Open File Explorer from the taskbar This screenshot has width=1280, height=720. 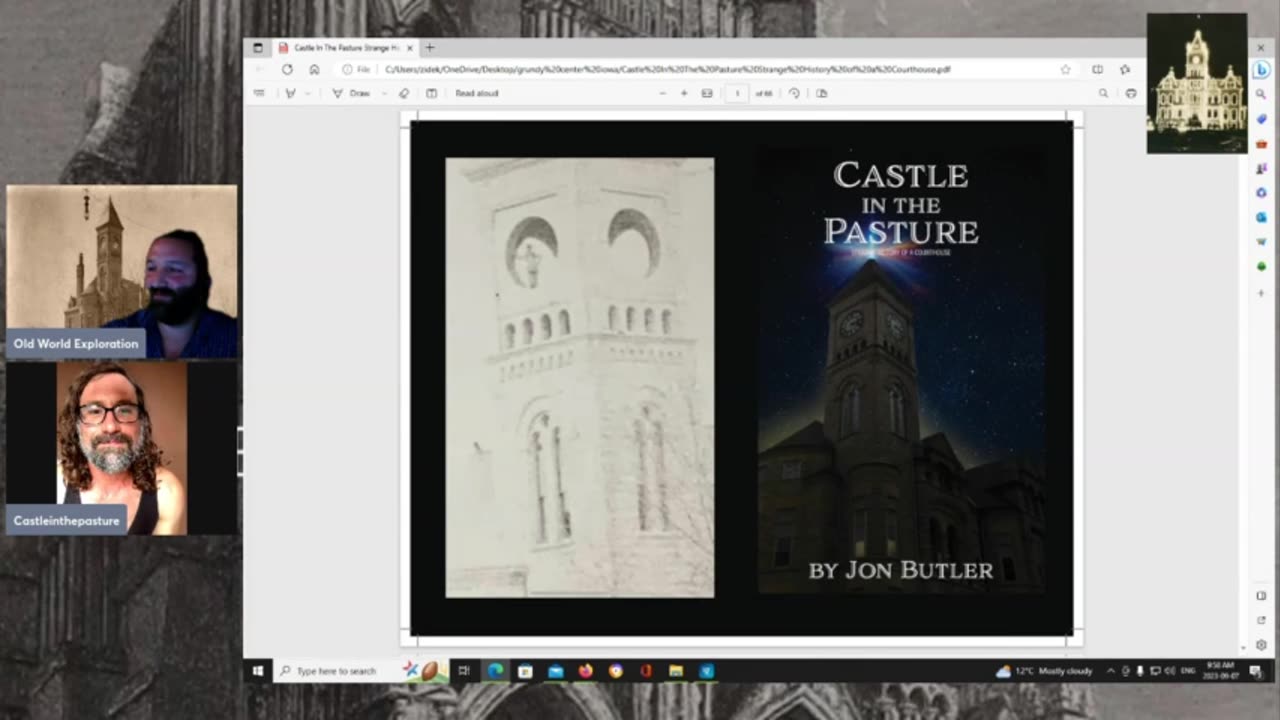click(x=676, y=671)
